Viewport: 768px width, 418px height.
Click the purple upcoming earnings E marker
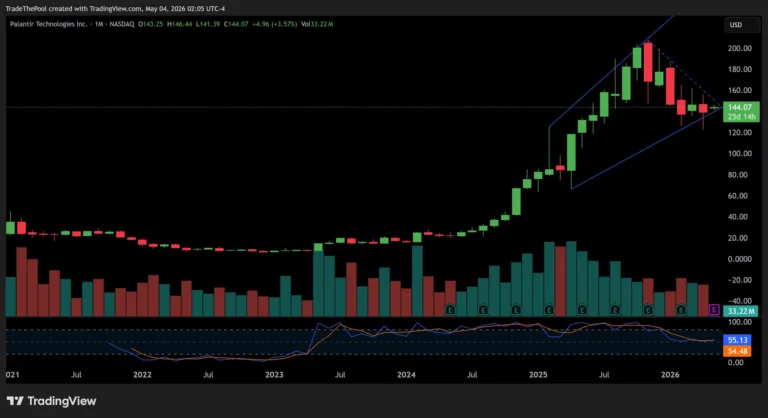pyautogui.click(x=714, y=310)
